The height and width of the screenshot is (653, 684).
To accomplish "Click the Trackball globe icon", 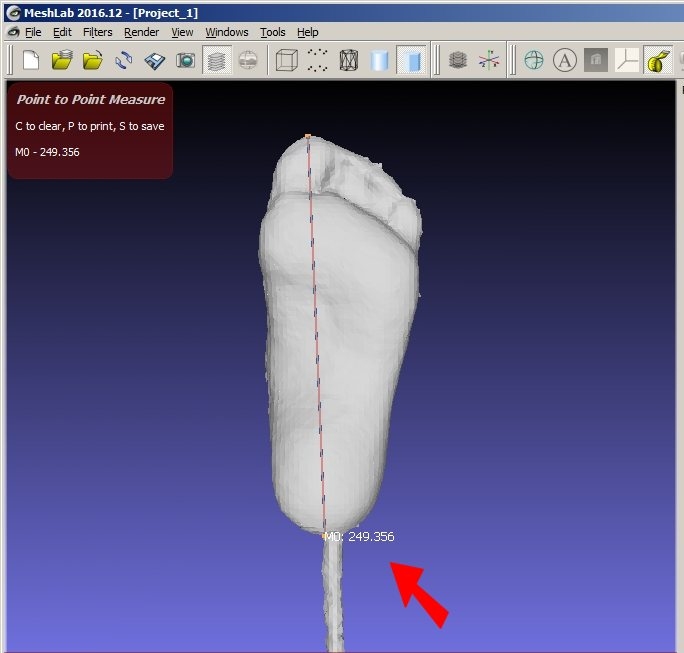I will (x=534, y=60).
